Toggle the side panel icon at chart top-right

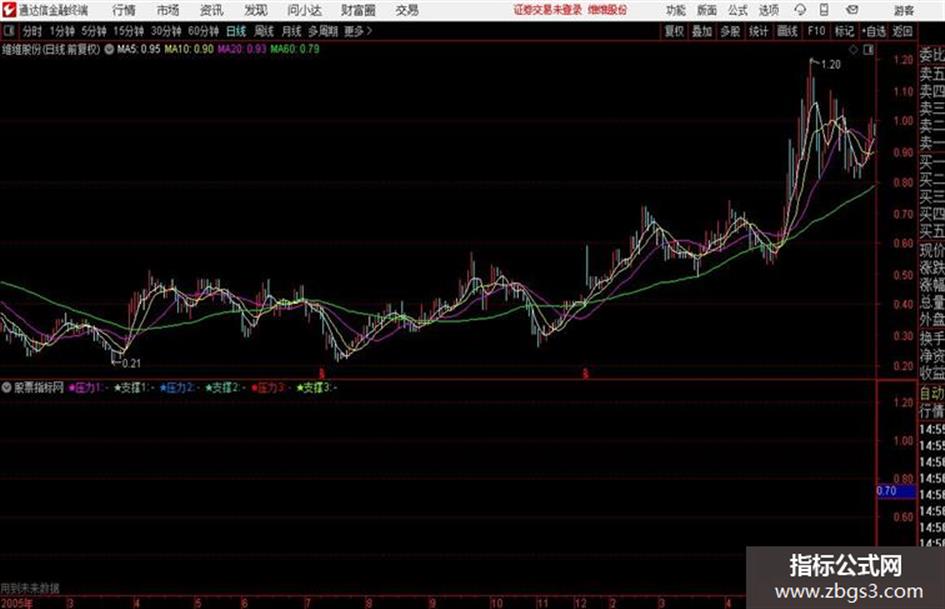pos(868,50)
